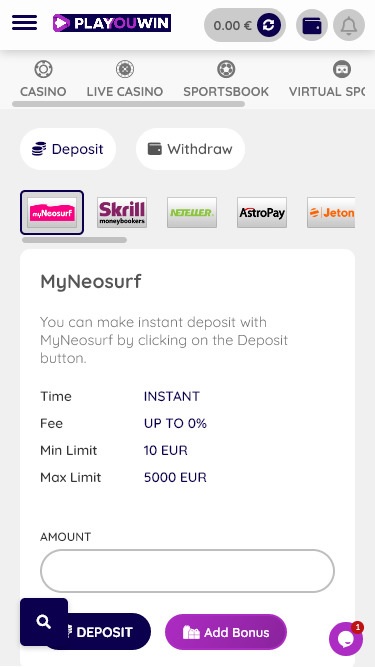The width and height of the screenshot is (375, 667).
Task: Open the Live Casino section
Action: click(125, 79)
